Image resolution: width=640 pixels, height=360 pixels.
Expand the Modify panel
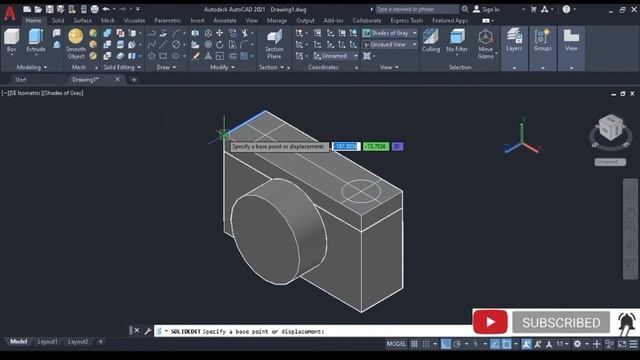click(222, 67)
